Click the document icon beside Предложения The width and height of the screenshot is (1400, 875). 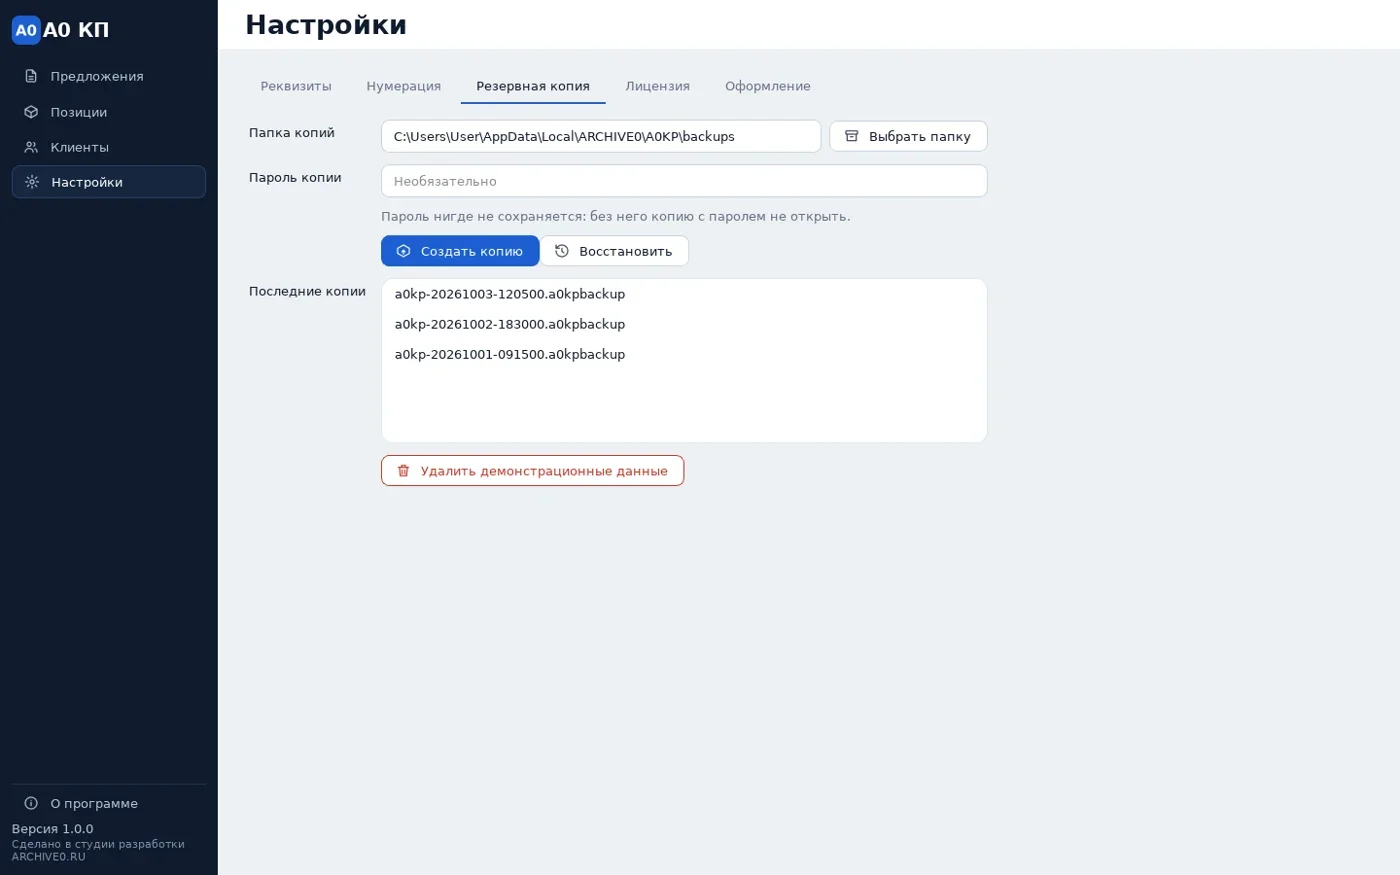pos(31,76)
